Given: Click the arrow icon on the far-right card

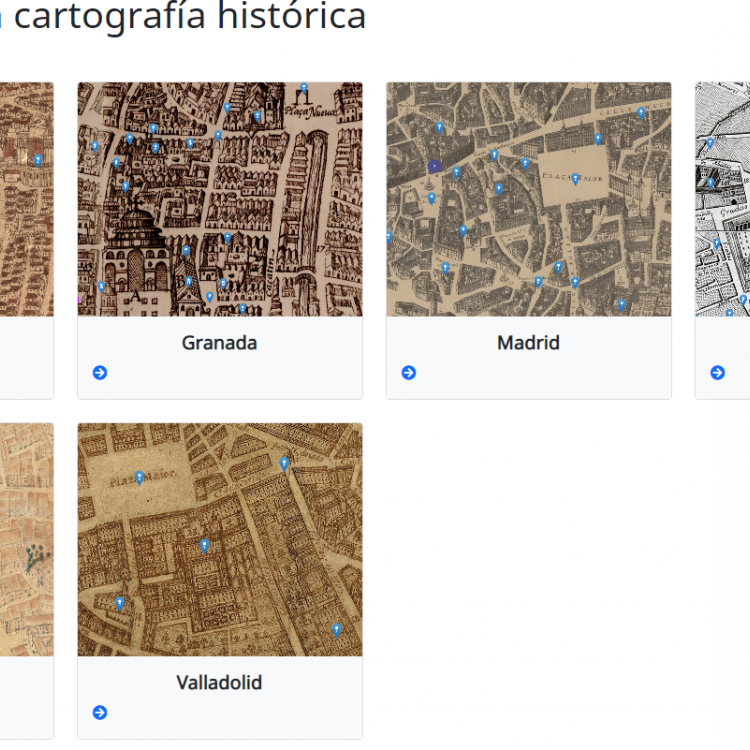Looking at the screenshot, I should (x=717, y=373).
